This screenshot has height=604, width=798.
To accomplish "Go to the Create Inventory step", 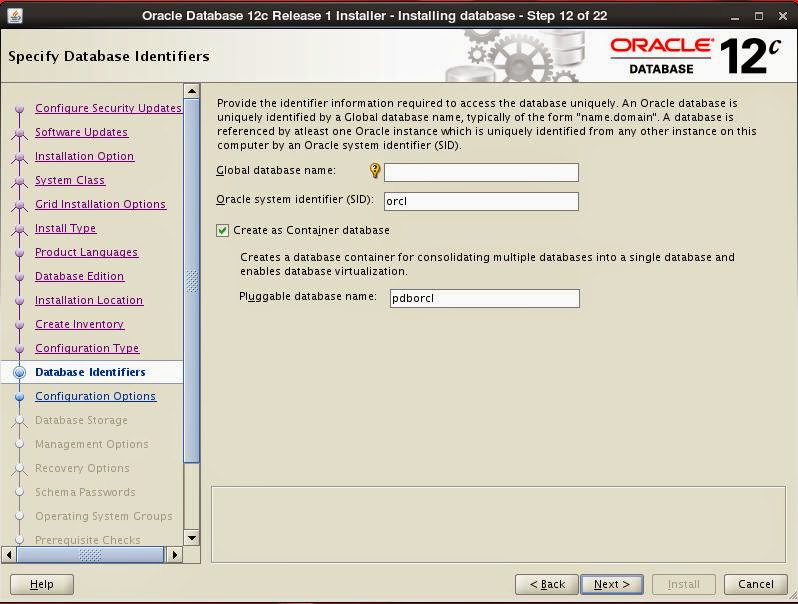I will [x=80, y=324].
